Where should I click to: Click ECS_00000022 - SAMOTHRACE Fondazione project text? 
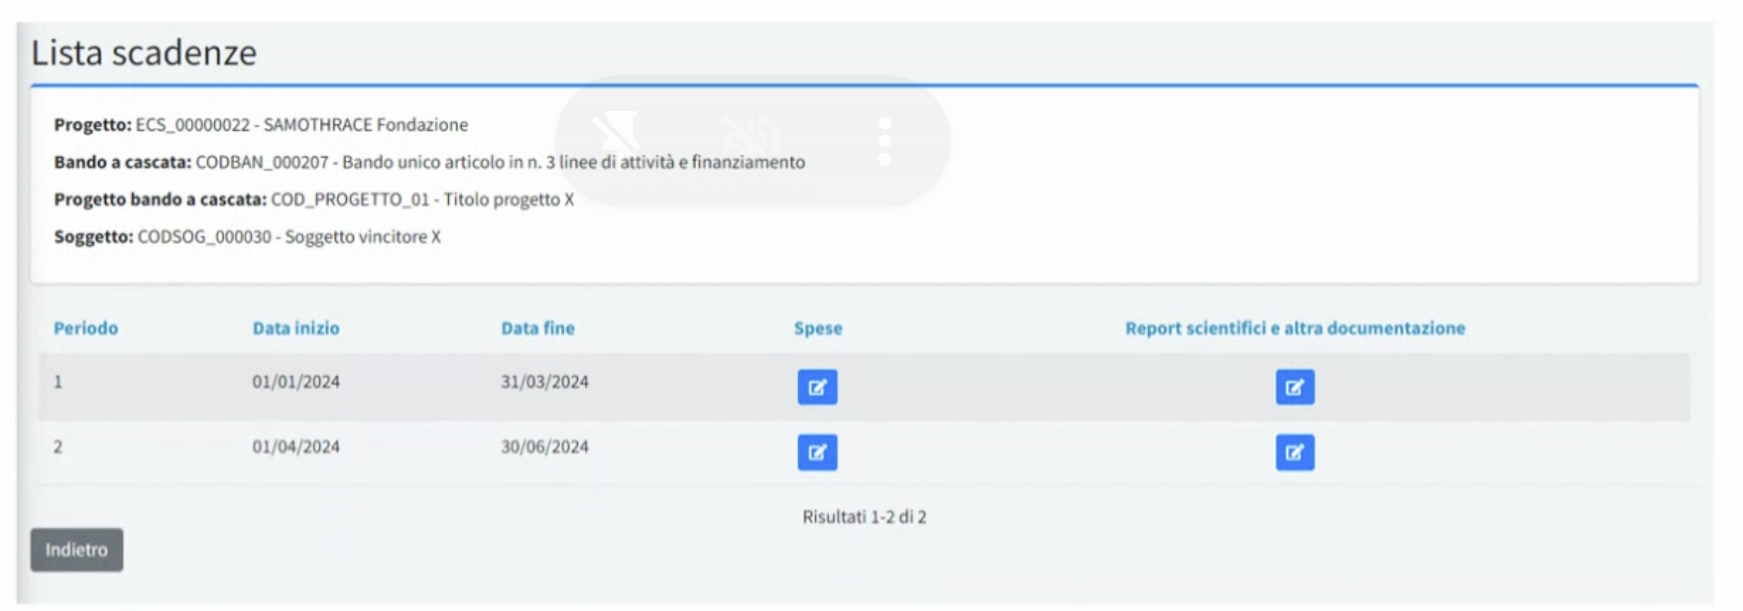click(x=302, y=125)
